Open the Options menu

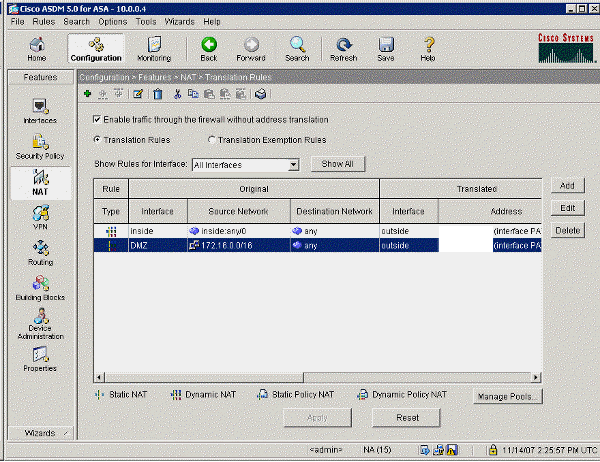(x=112, y=22)
